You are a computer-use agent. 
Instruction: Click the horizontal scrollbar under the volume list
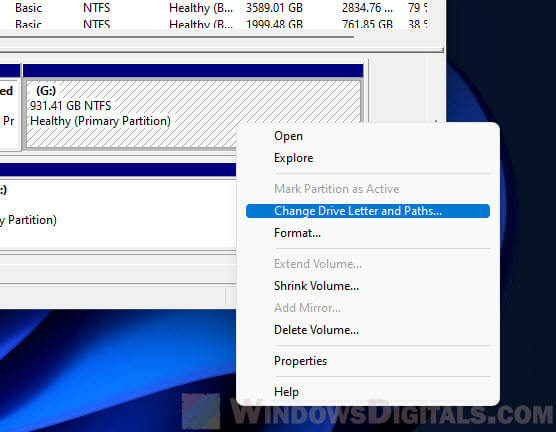[x=177, y=37]
